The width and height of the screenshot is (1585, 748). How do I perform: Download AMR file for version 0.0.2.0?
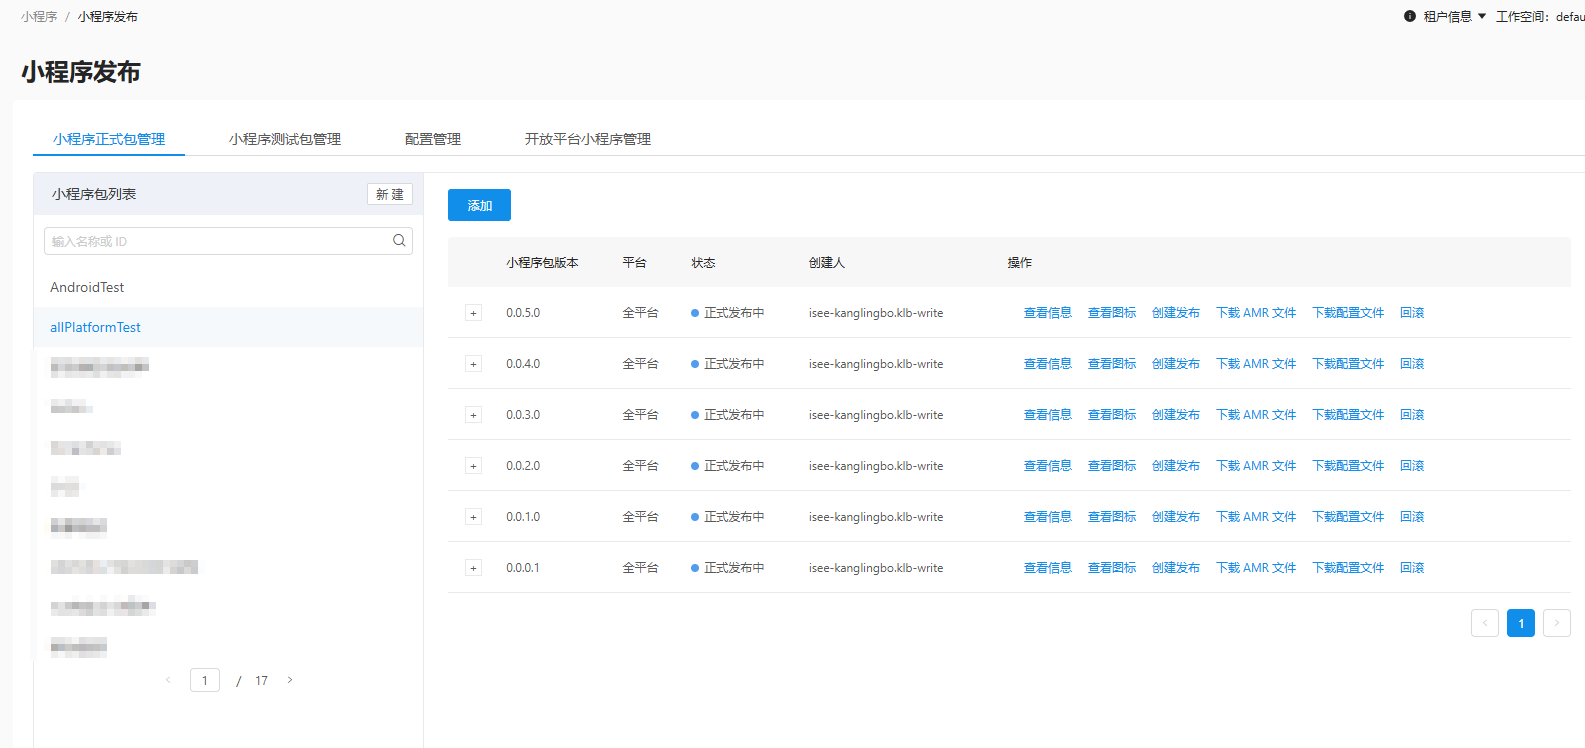click(x=1255, y=466)
